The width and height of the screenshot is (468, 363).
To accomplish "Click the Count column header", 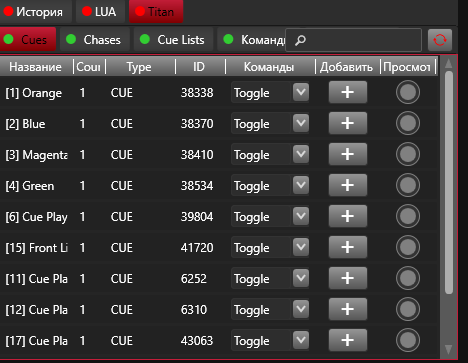I will [89, 67].
